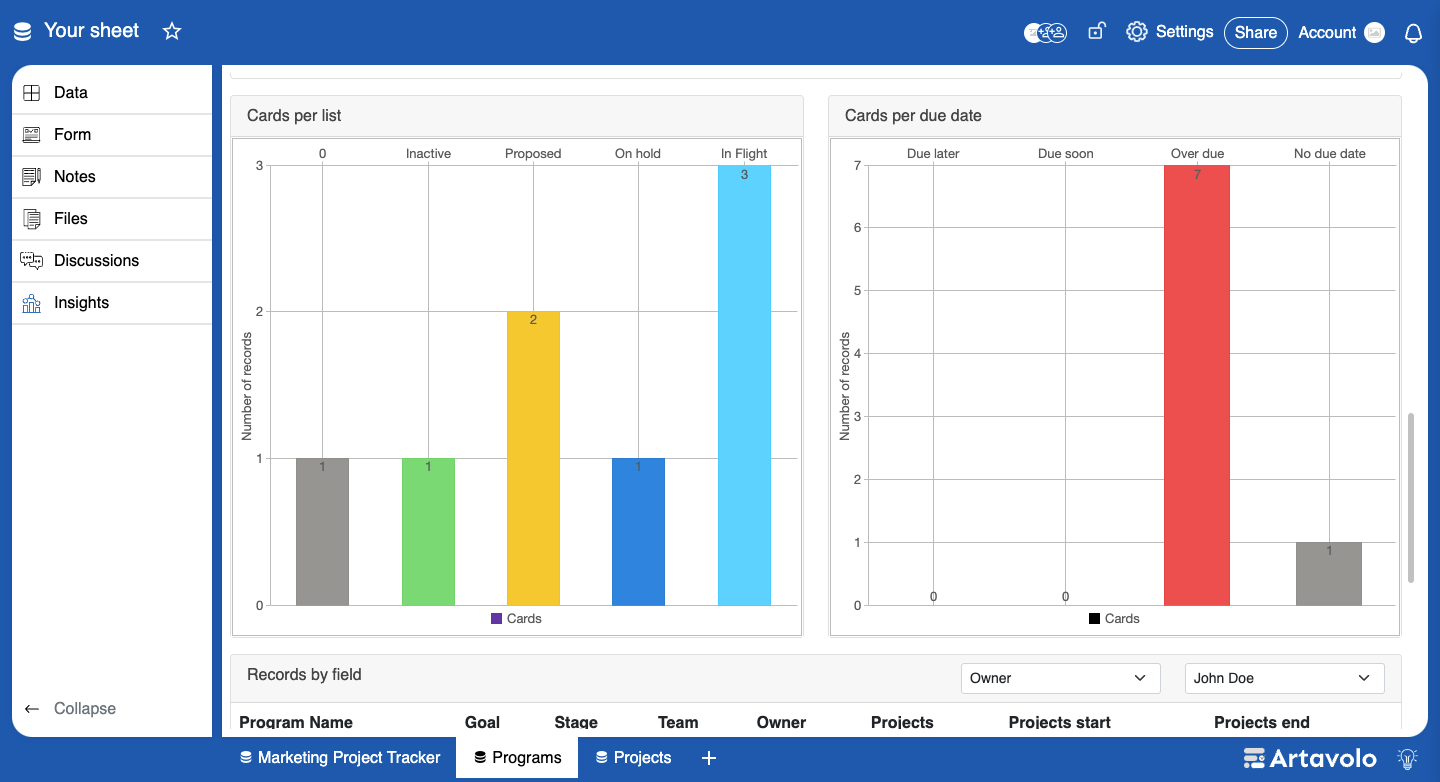The width and height of the screenshot is (1440, 782).
Task: Click the Notes icon in sidebar
Action: [32, 177]
